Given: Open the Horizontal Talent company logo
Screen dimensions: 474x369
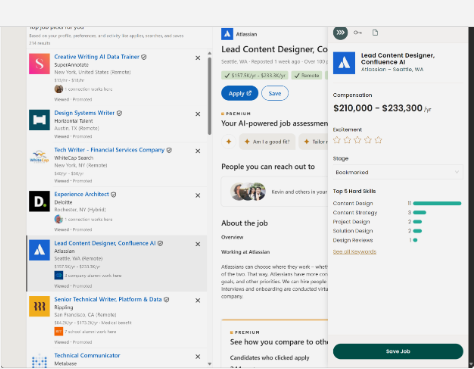Looking at the screenshot, I should 39,120.
